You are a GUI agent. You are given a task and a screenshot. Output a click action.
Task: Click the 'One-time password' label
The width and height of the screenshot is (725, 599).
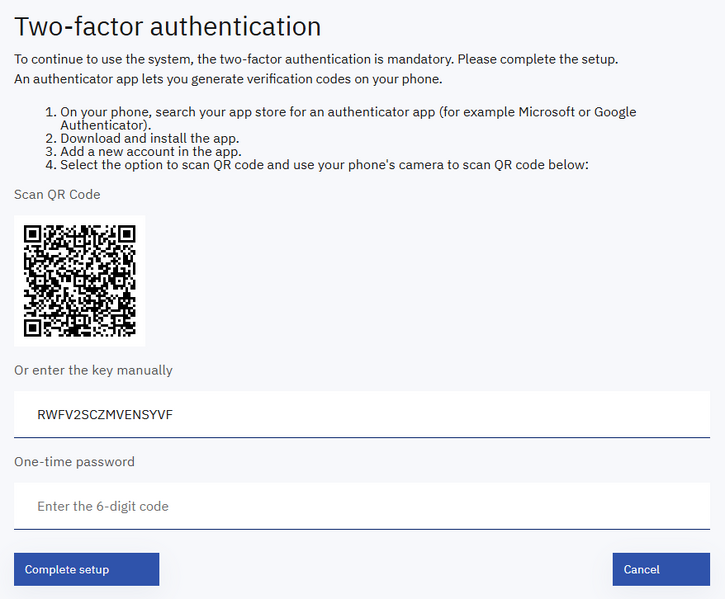point(74,462)
